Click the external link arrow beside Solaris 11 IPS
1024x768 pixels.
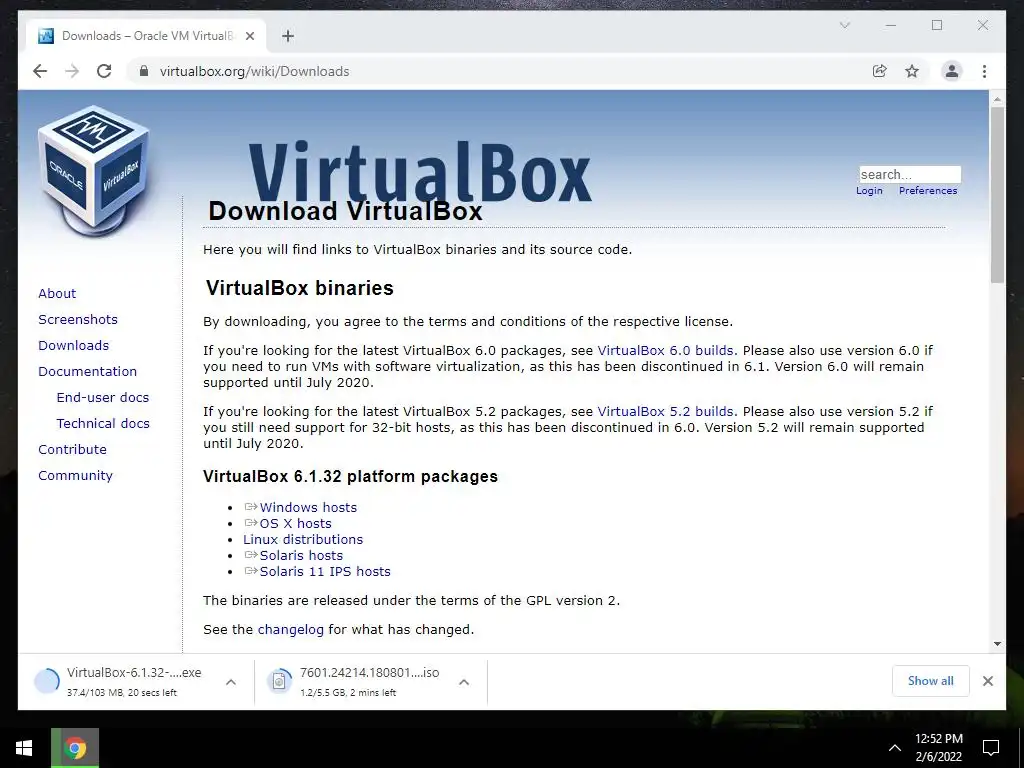(x=251, y=571)
